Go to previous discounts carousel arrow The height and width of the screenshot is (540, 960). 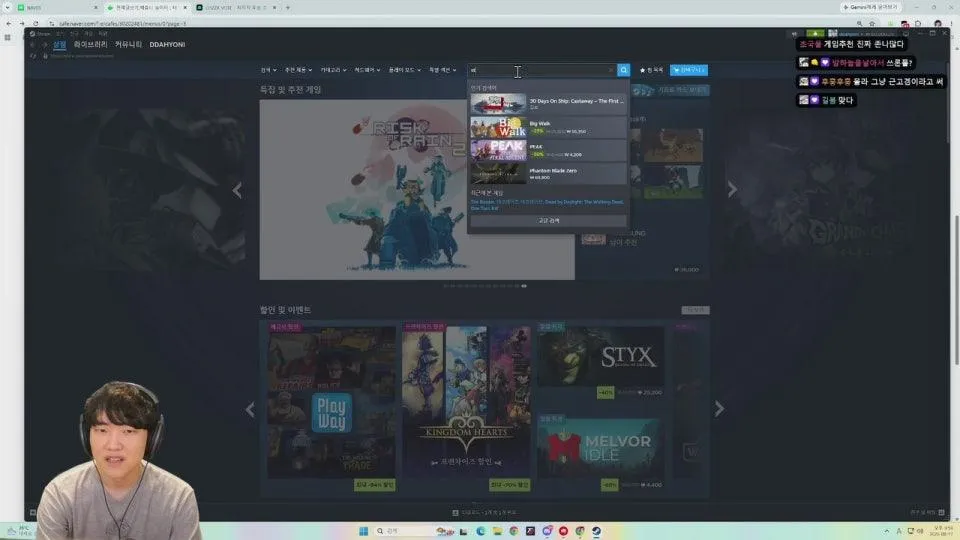pyautogui.click(x=250, y=409)
